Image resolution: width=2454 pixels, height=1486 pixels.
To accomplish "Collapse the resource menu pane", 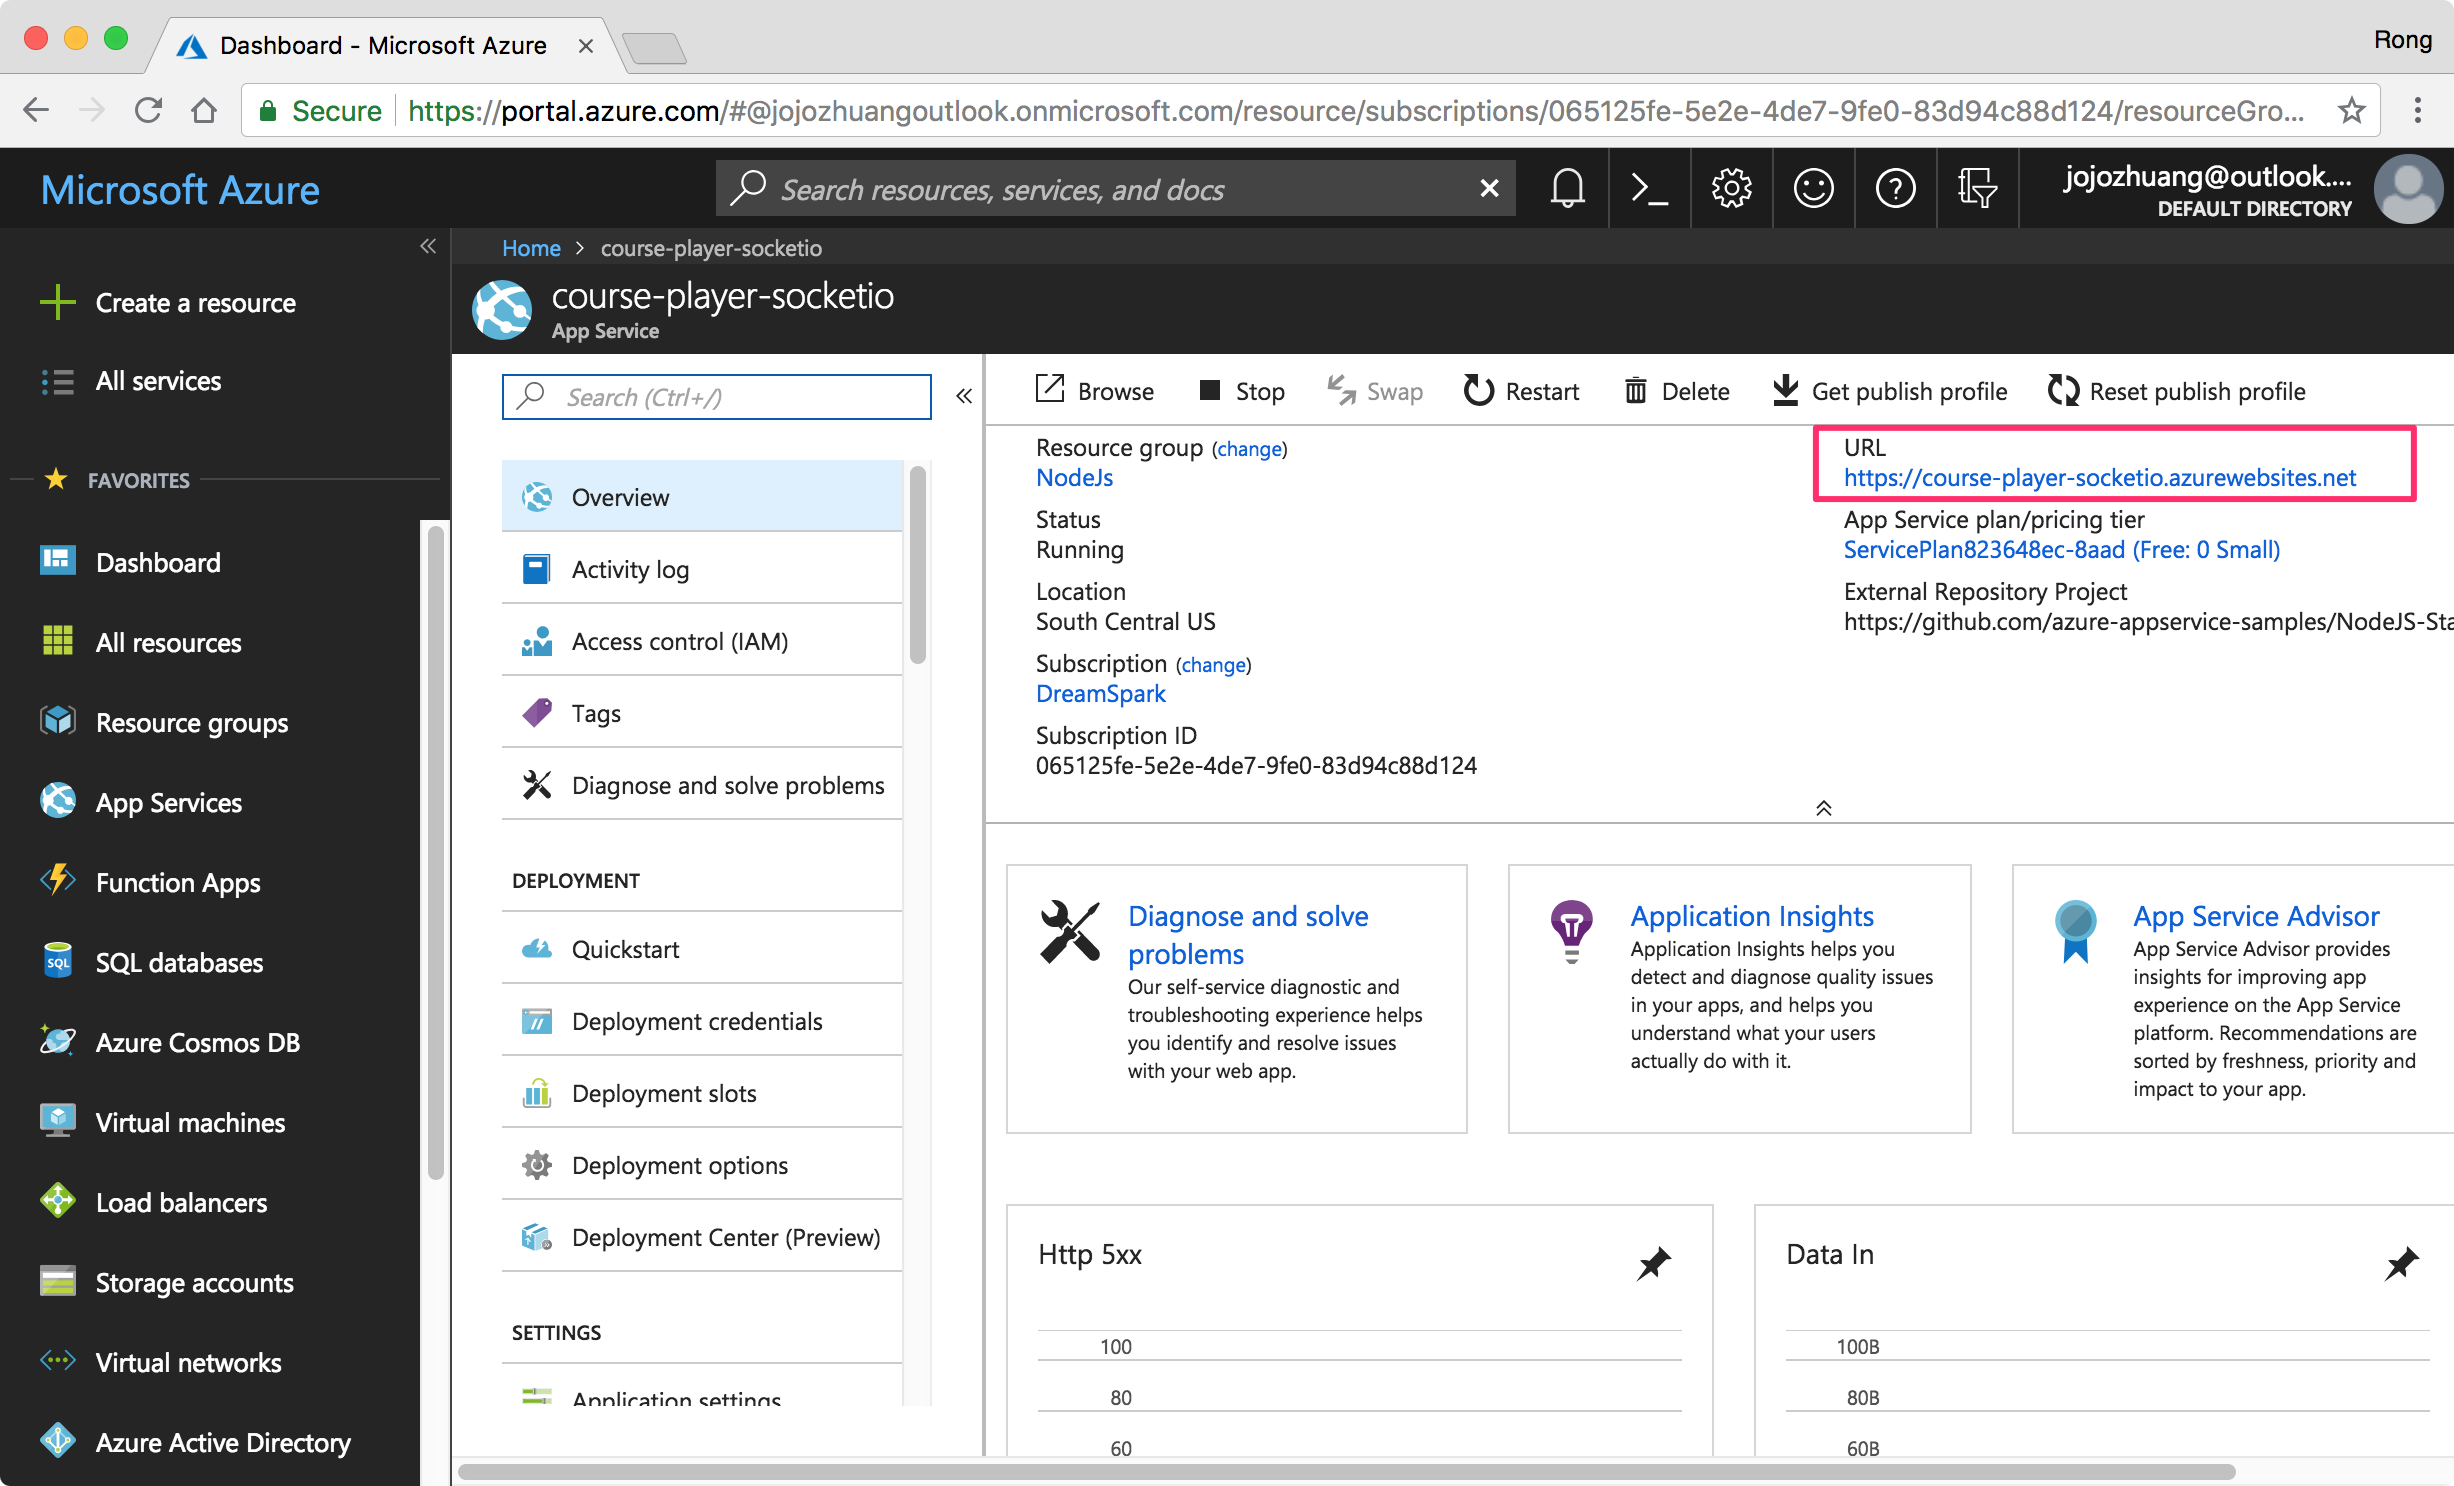I will (x=964, y=396).
